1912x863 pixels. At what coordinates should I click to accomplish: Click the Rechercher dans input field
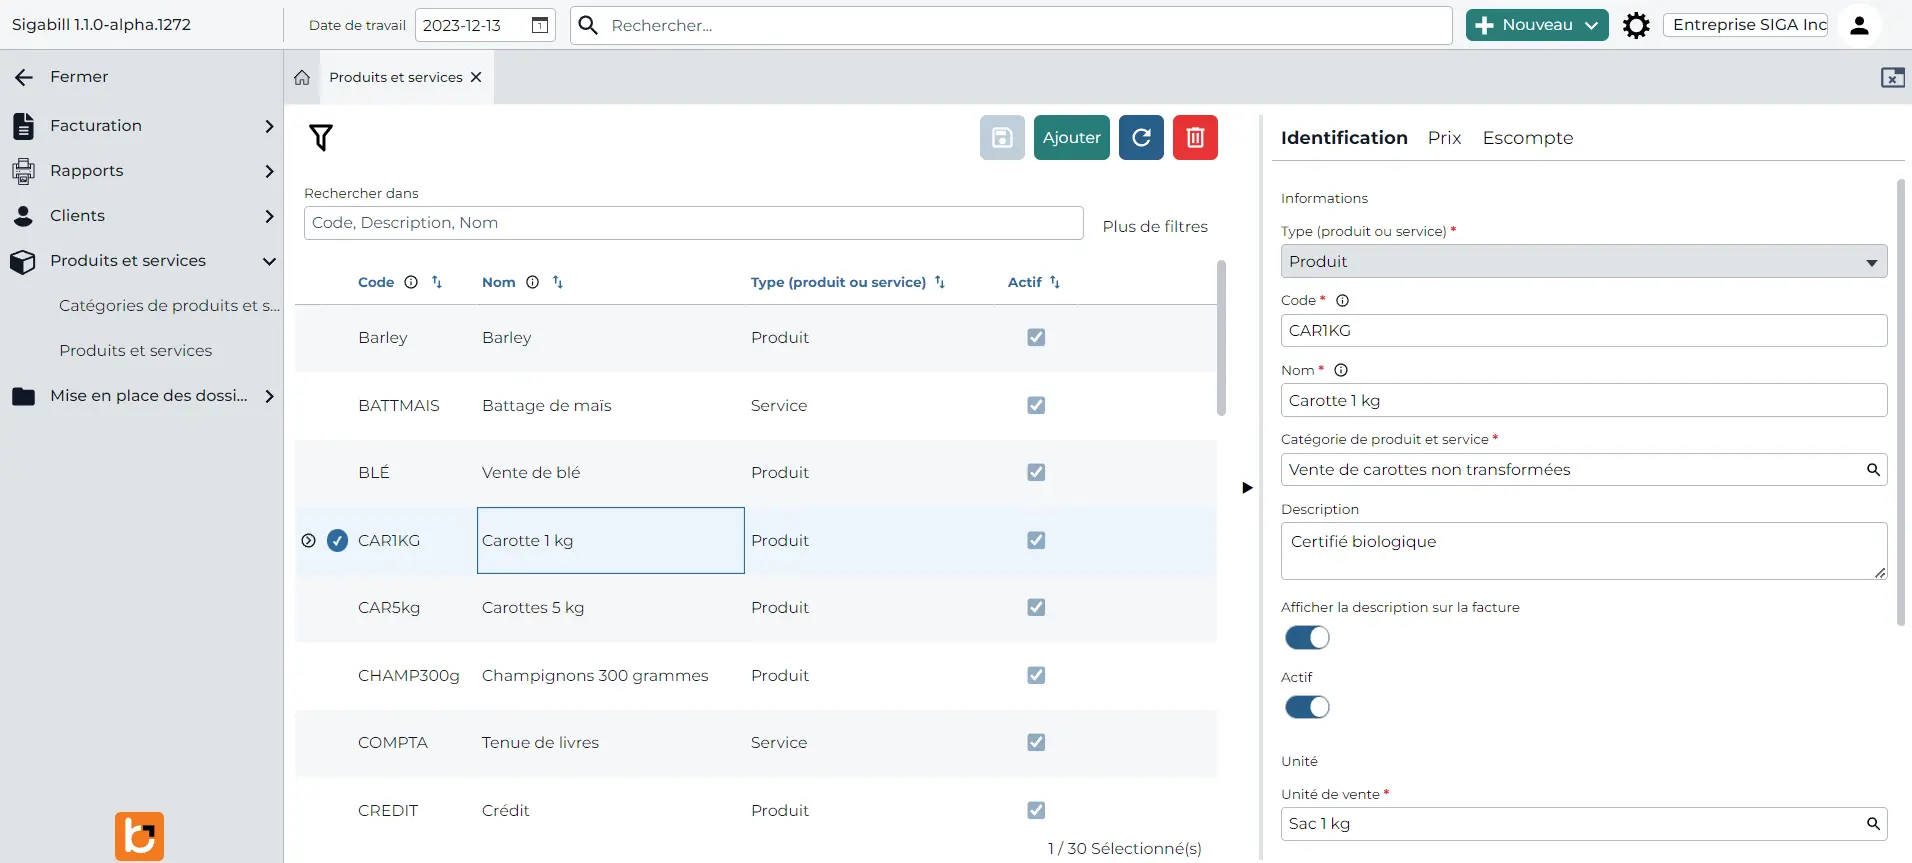pyautogui.click(x=694, y=223)
